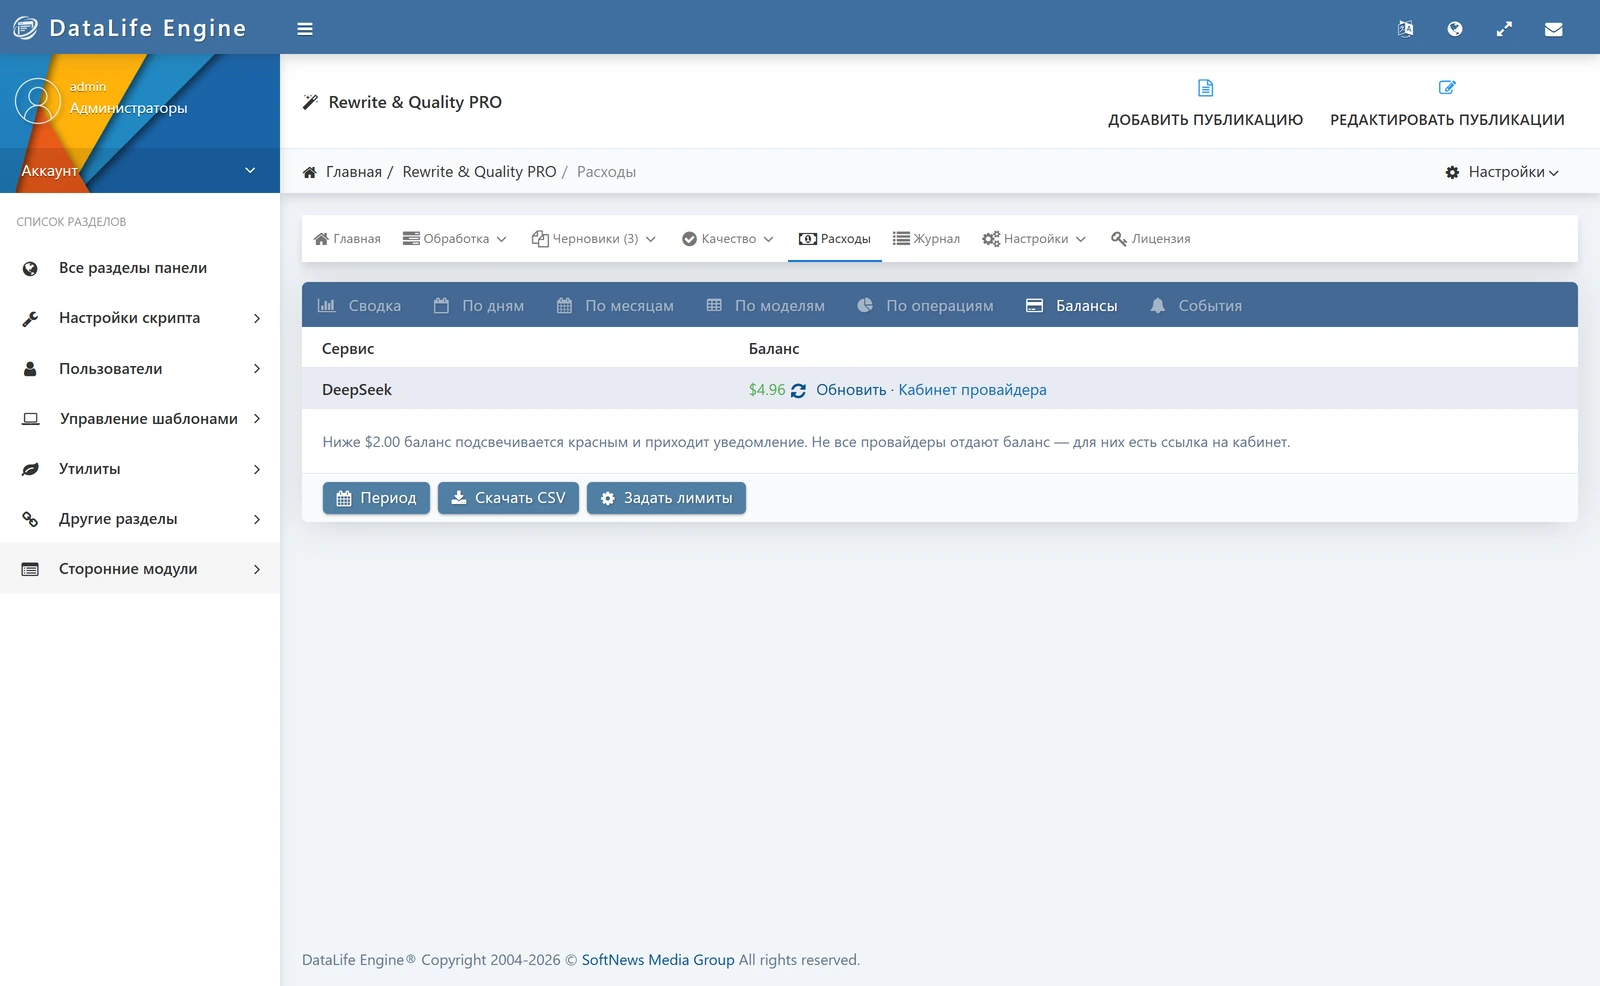Click the home icon in the breadcrumb
Screen dimensions: 1600x986
(310, 172)
